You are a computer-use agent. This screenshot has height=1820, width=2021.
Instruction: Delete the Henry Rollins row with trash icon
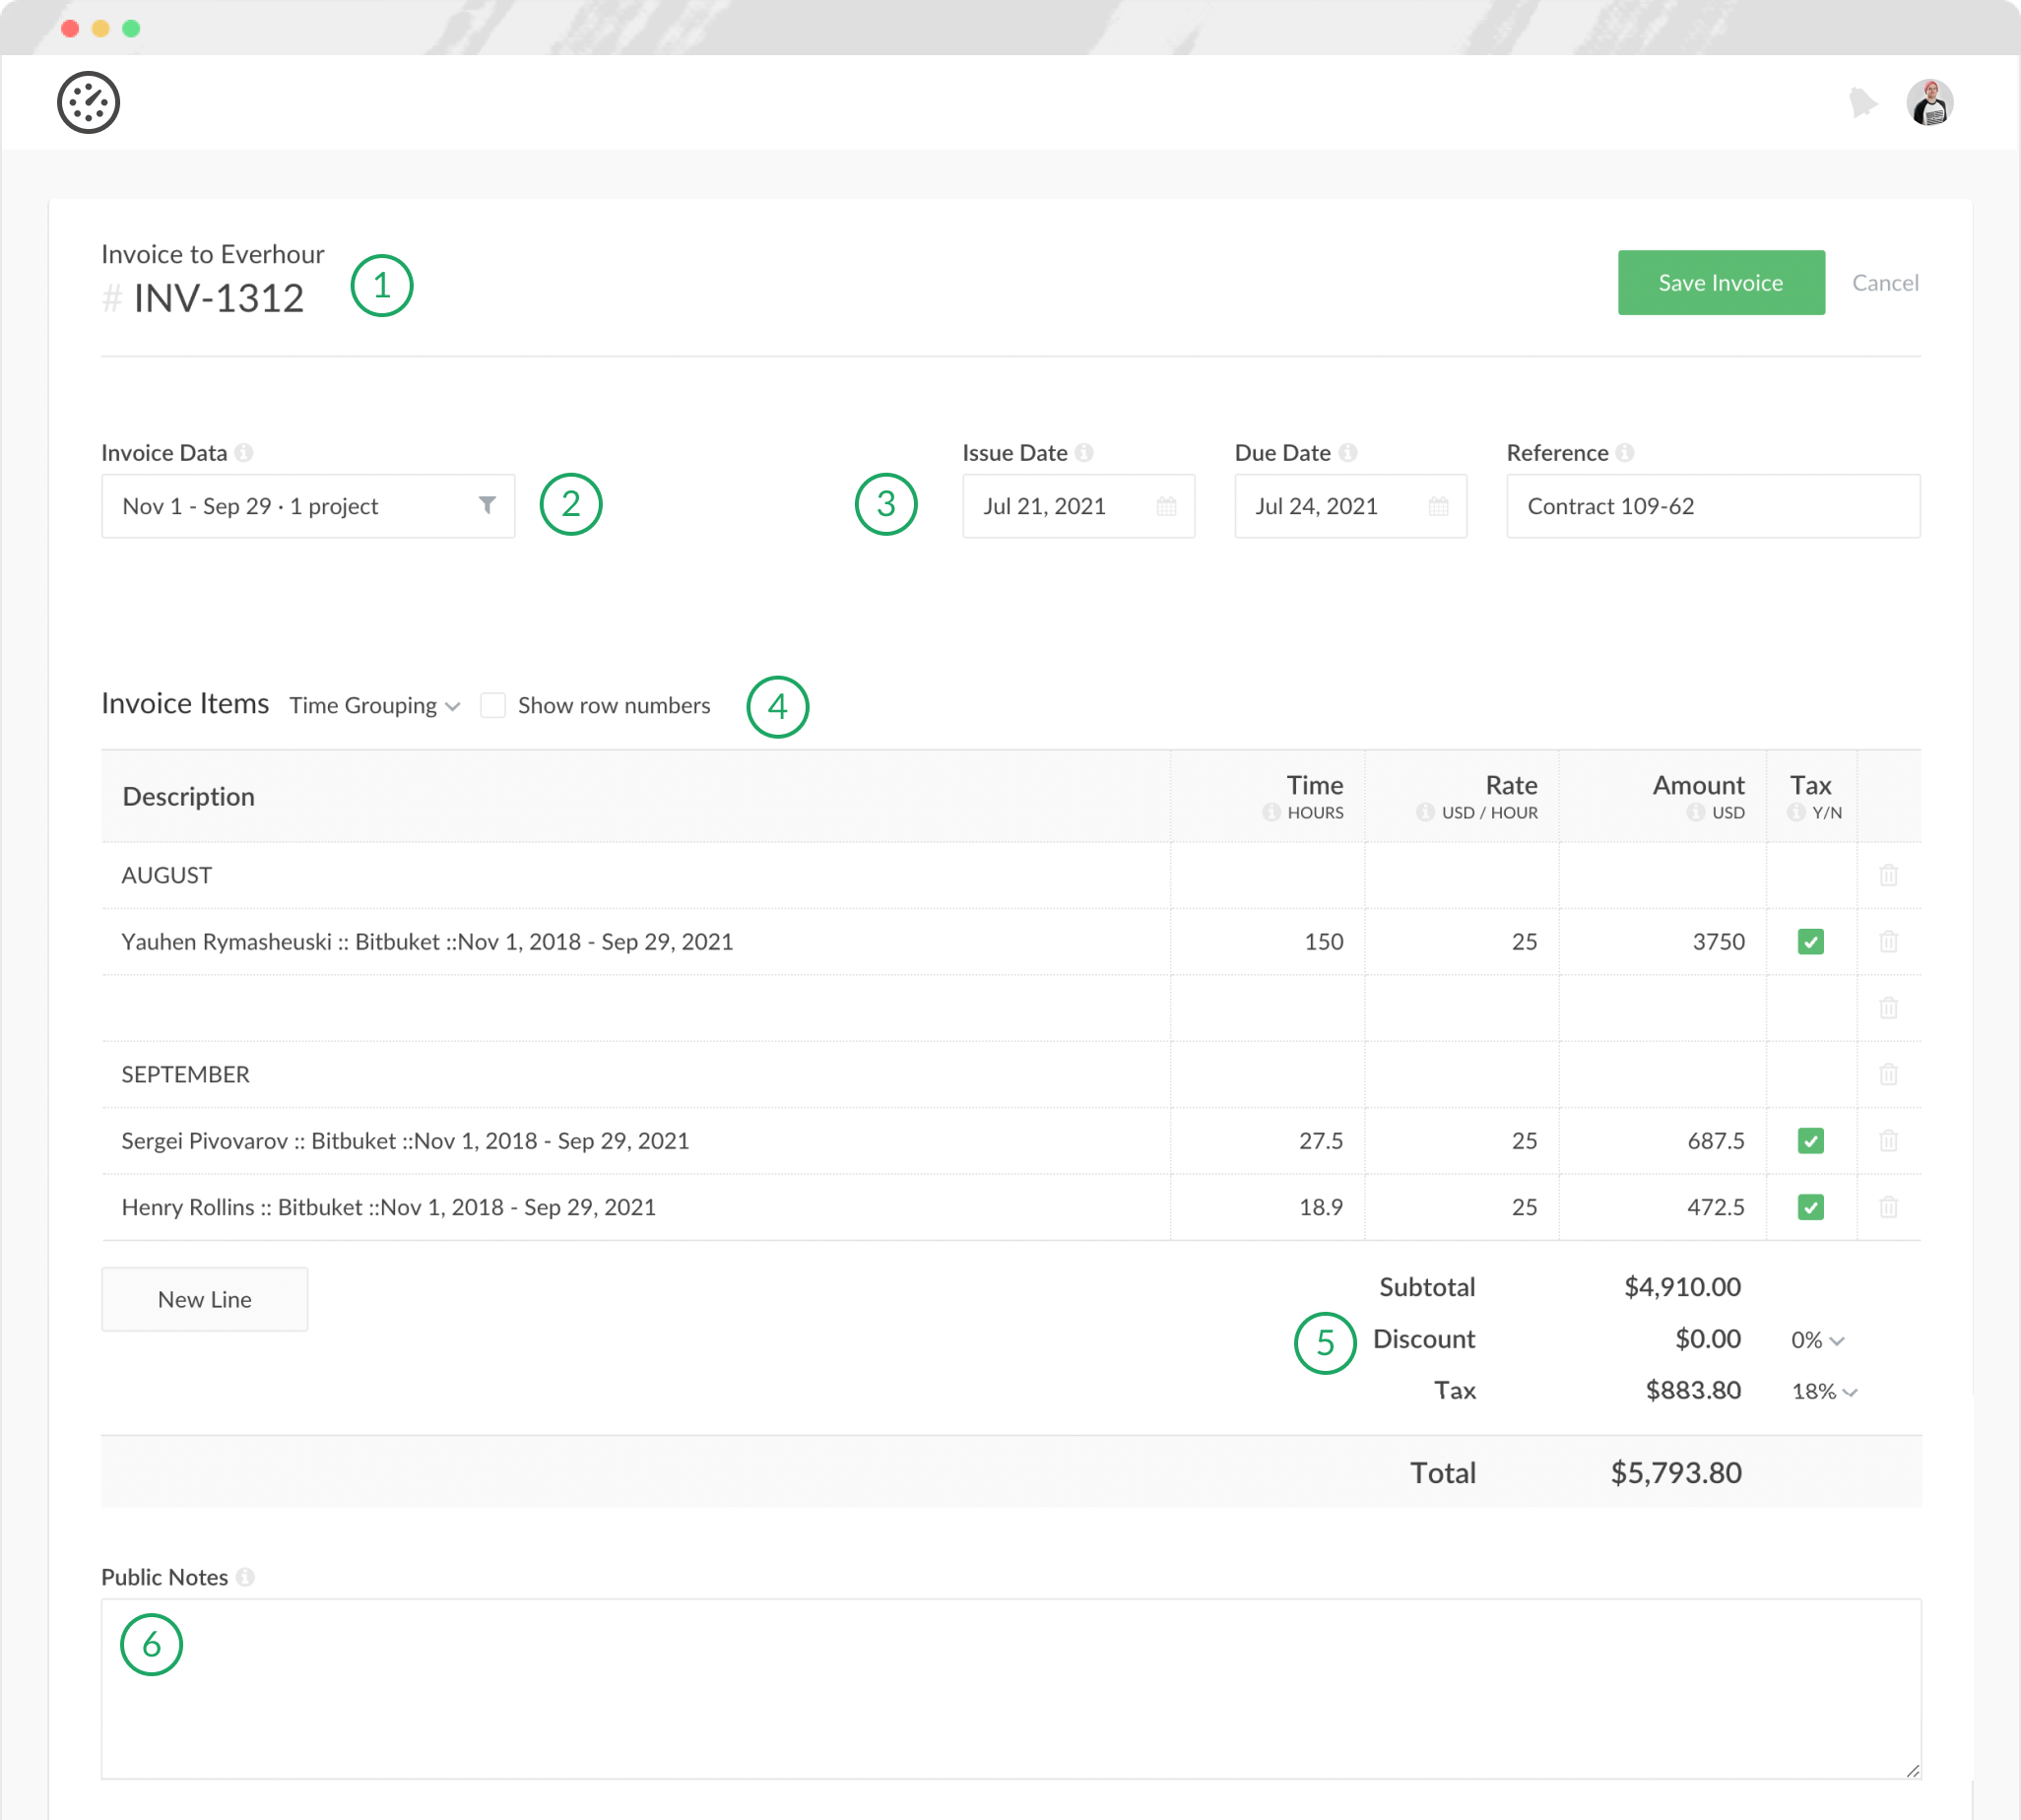[1888, 1207]
